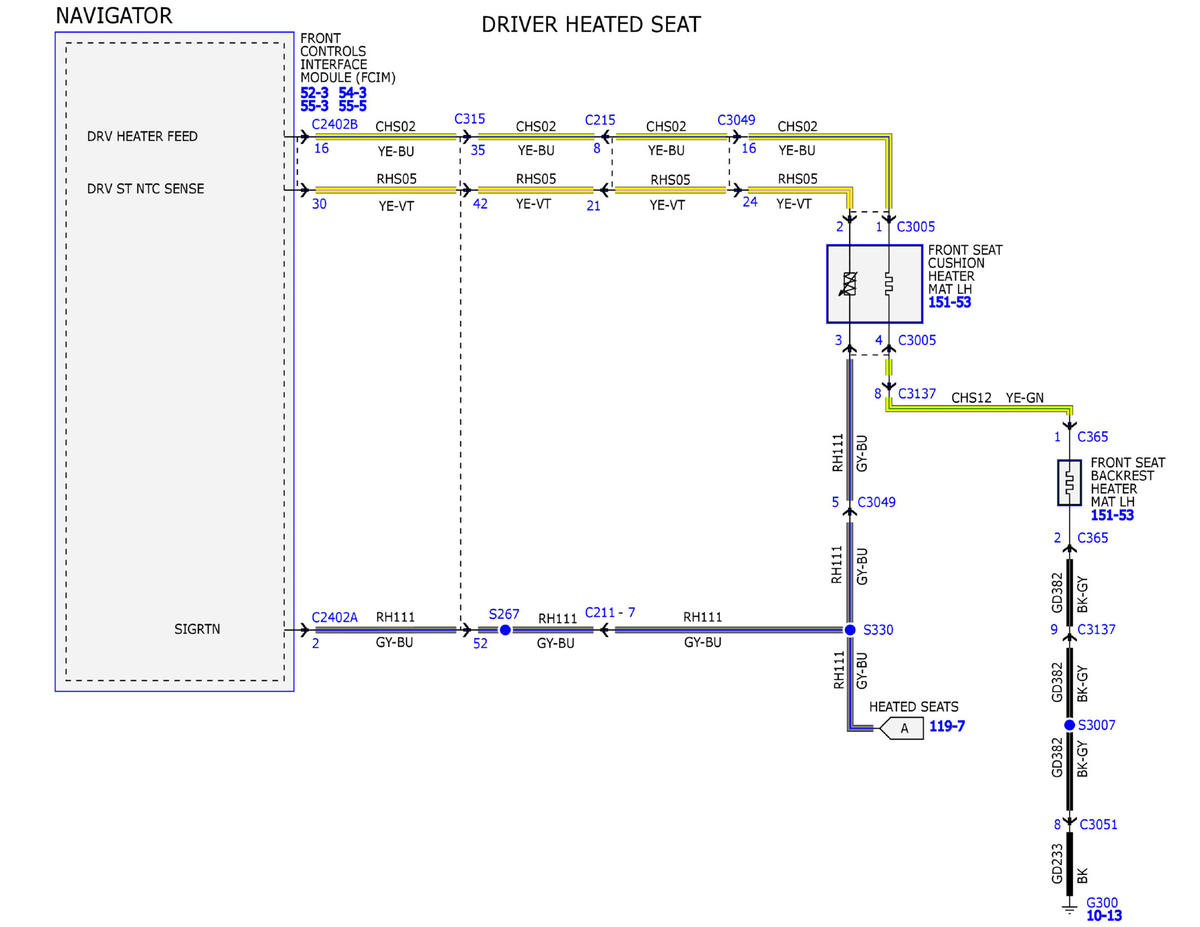1200x927 pixels.
Task: Select connector label C315
Action: point(469,118)
